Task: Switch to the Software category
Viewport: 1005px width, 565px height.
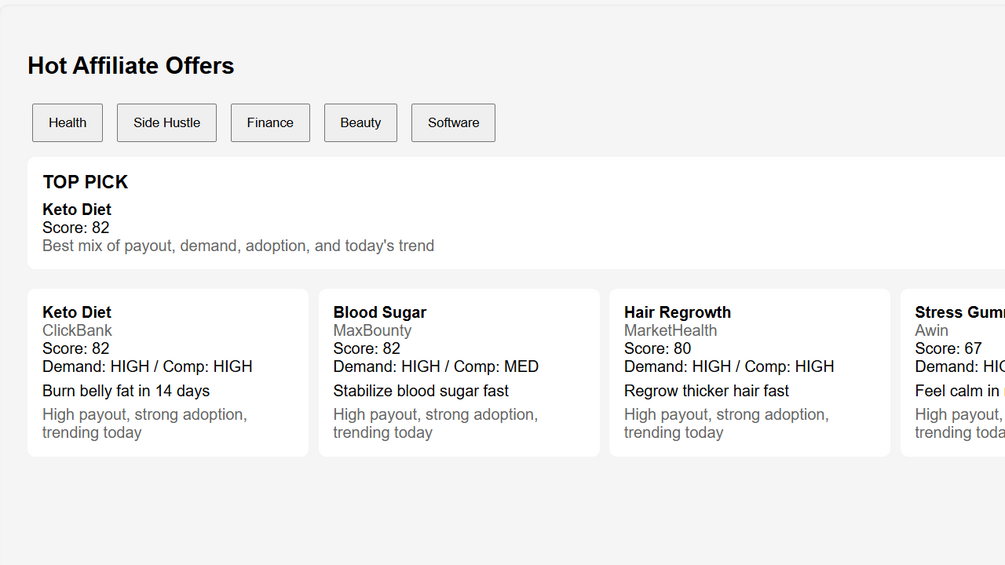Action: 453,123
